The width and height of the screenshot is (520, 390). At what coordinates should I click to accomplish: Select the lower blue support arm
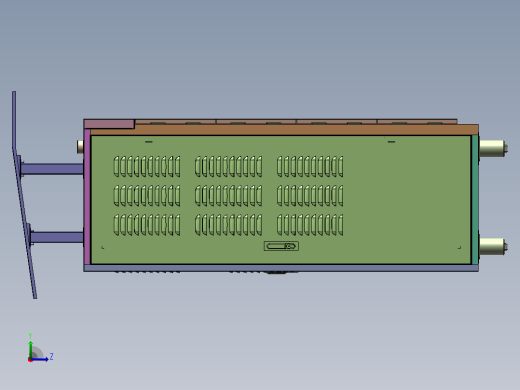[x=57, y=238]
